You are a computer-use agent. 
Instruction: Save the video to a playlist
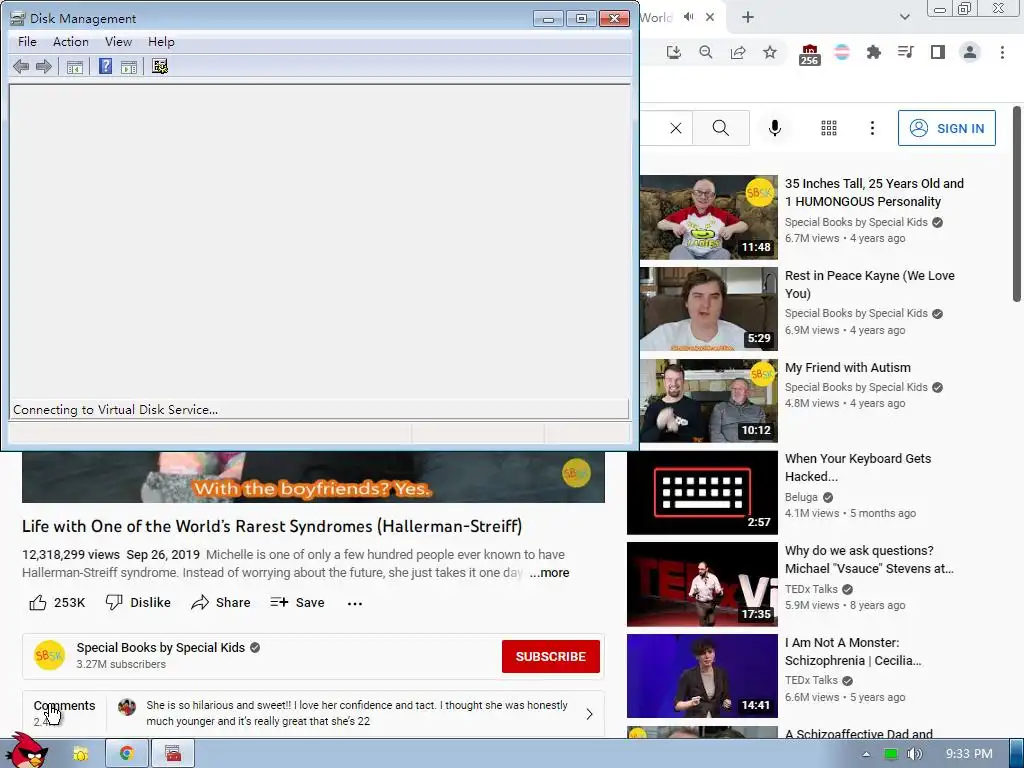coord(298,603)
